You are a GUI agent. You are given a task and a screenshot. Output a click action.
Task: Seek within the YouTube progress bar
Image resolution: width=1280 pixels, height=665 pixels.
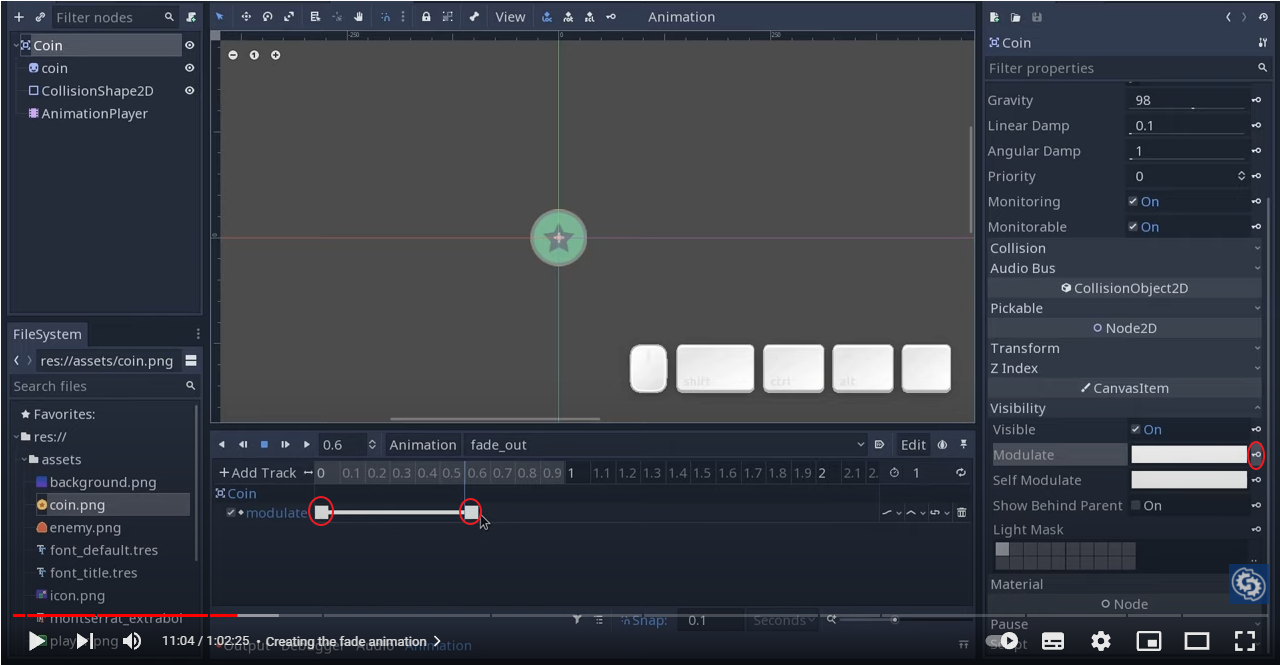tap(640, 616)
